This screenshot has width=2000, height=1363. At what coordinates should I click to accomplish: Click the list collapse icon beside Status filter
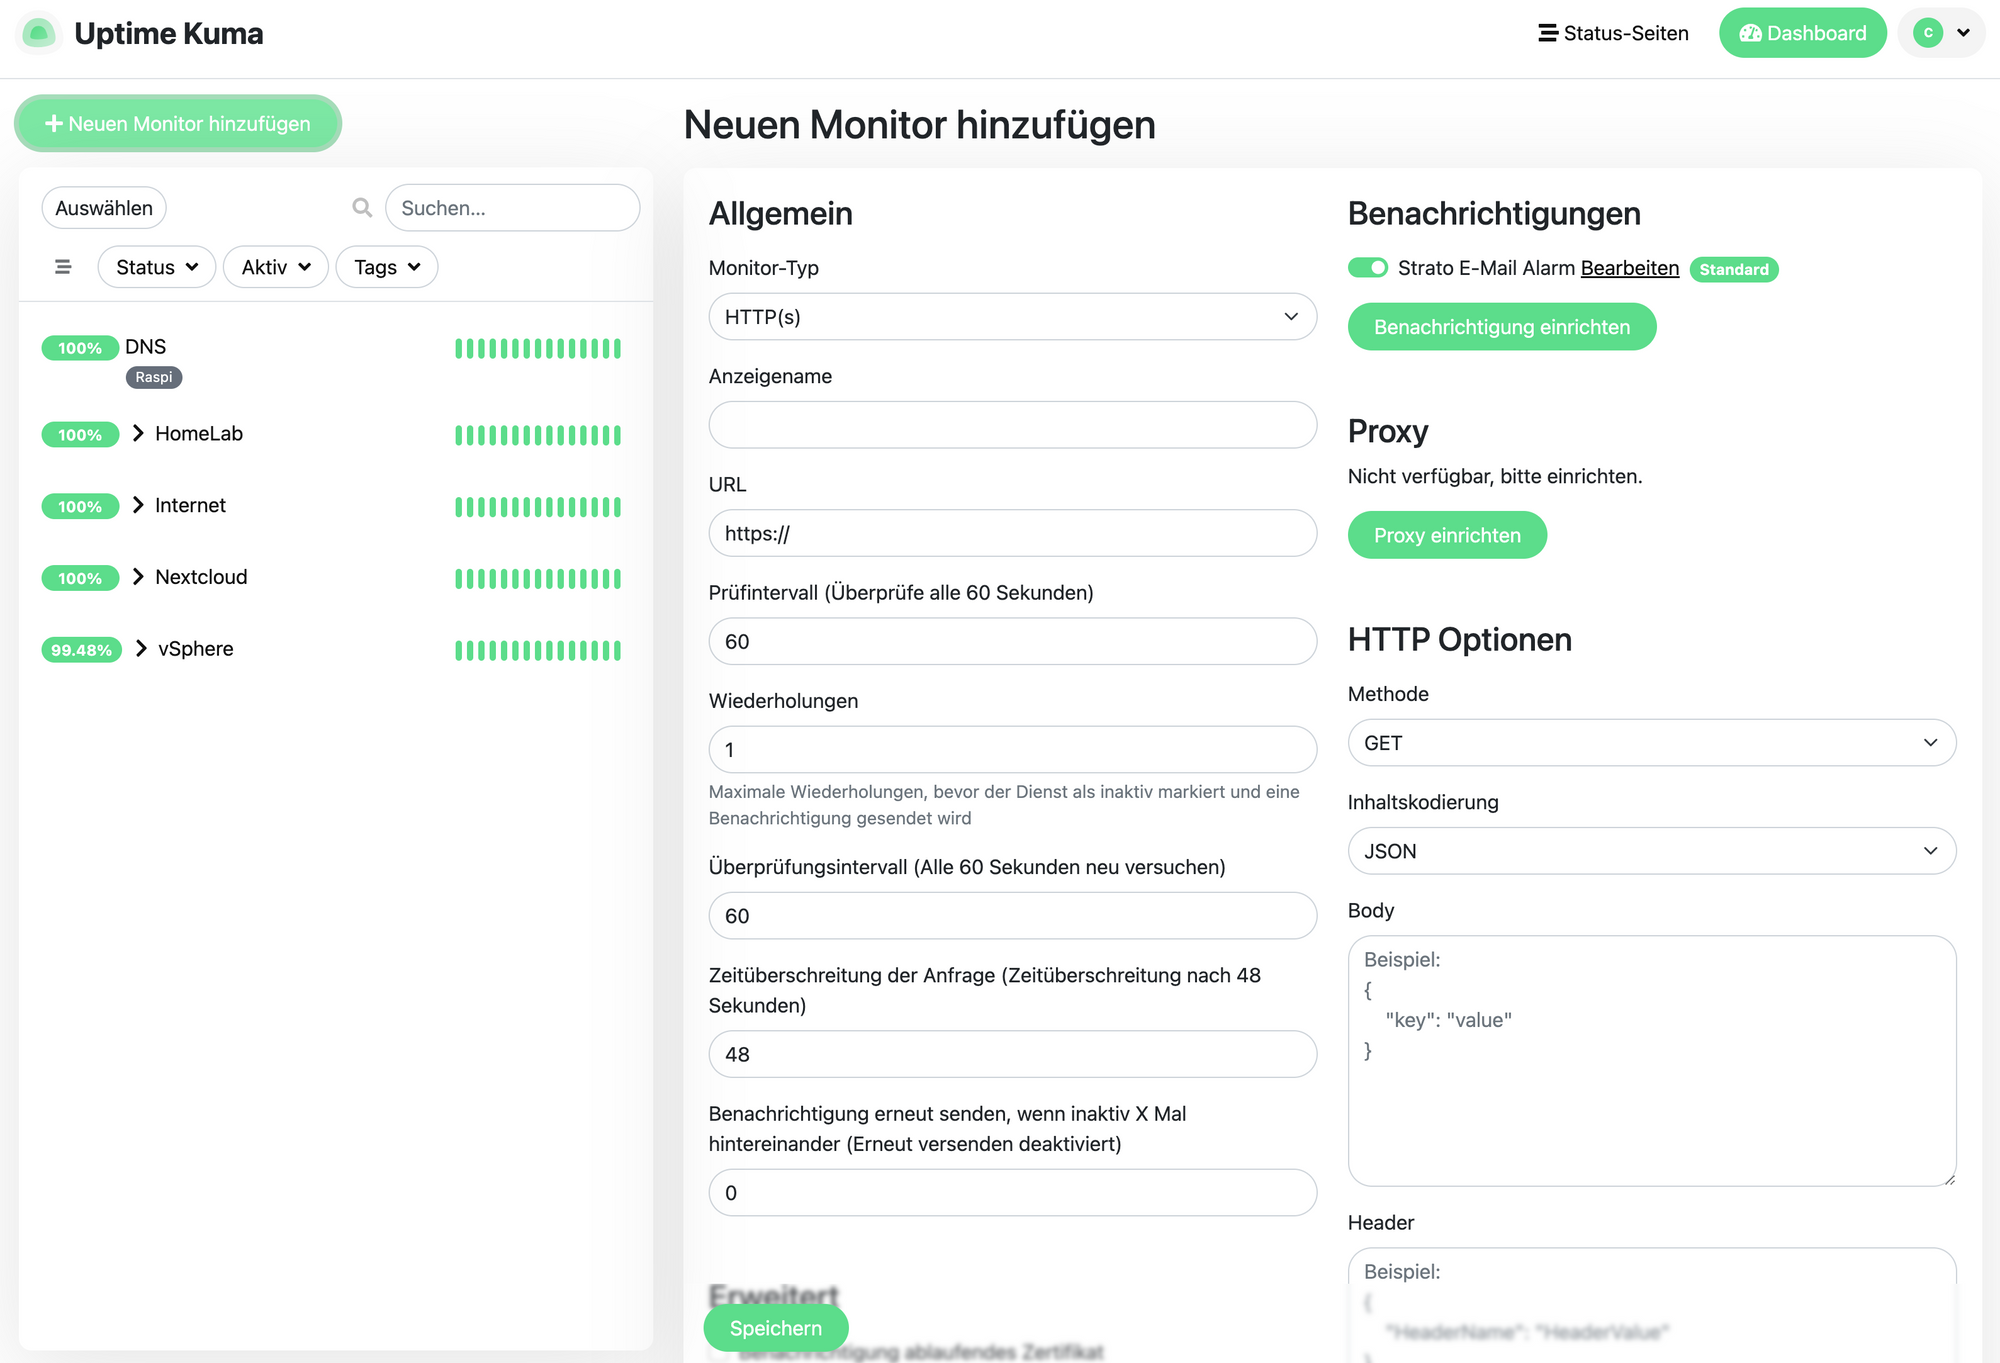pyautogui.click(x=63, y=267)
